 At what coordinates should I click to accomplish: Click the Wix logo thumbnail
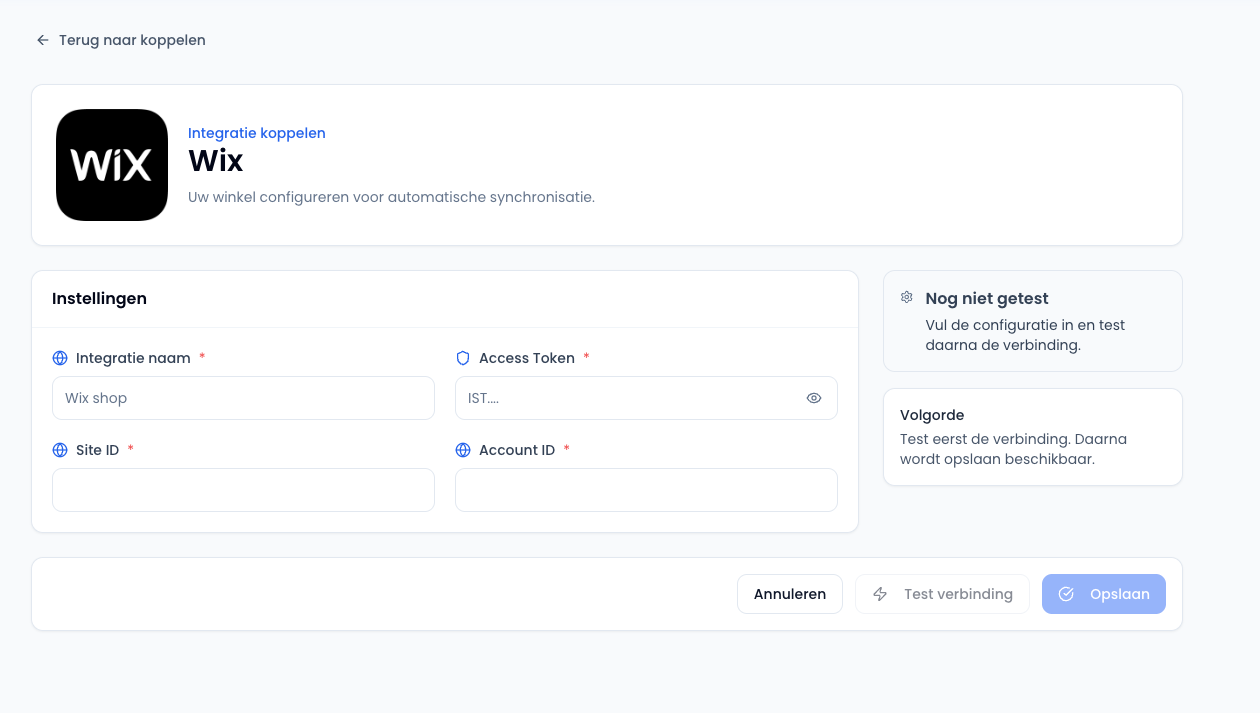coord(112,165)
